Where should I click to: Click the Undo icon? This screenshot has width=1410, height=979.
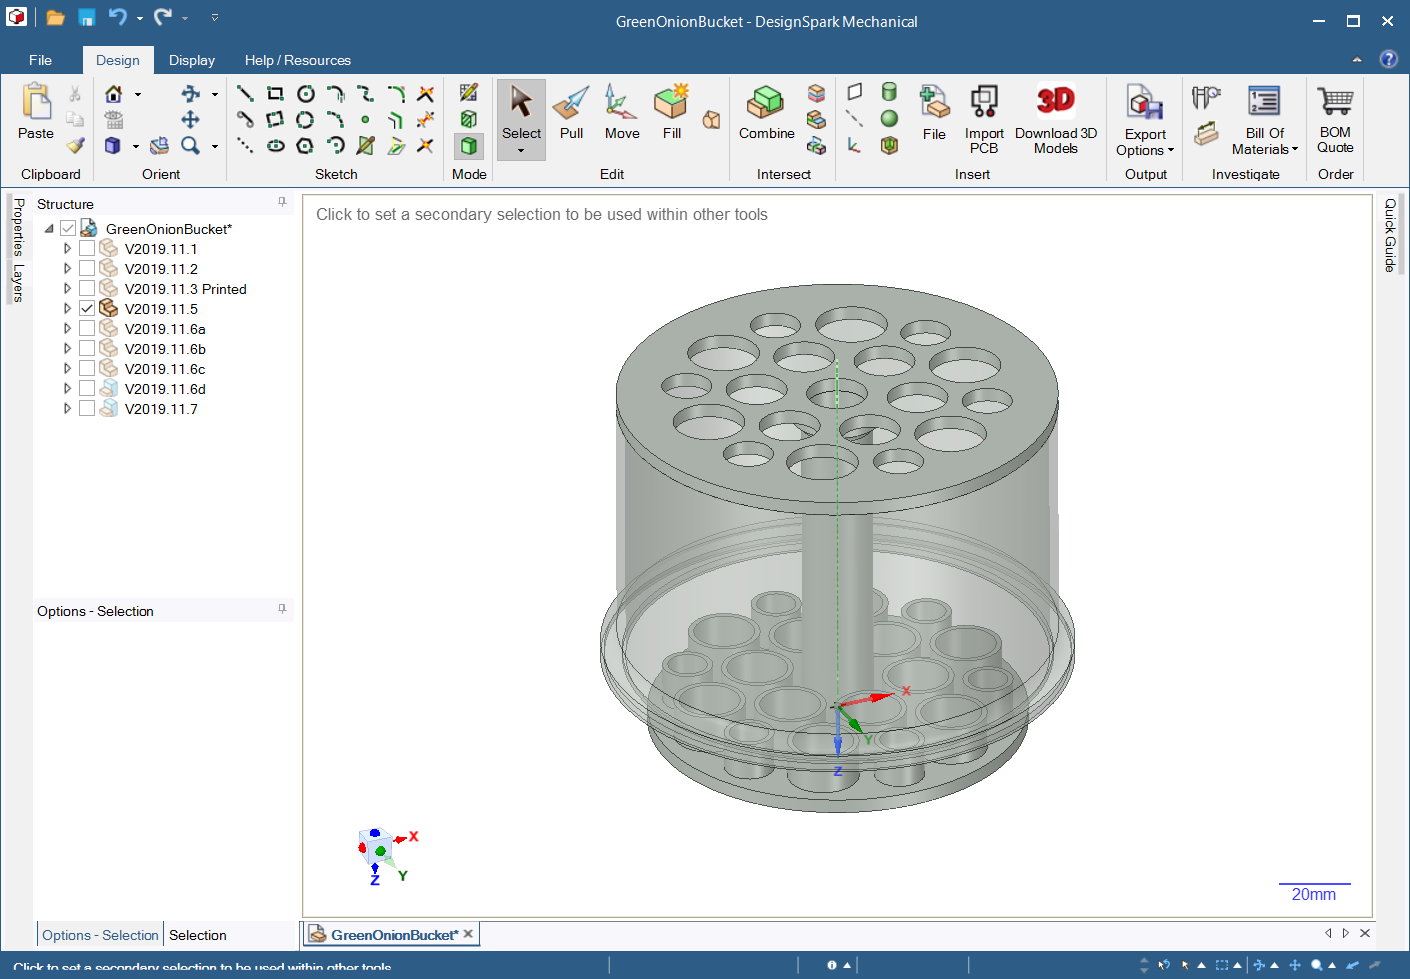coord(117,18)
